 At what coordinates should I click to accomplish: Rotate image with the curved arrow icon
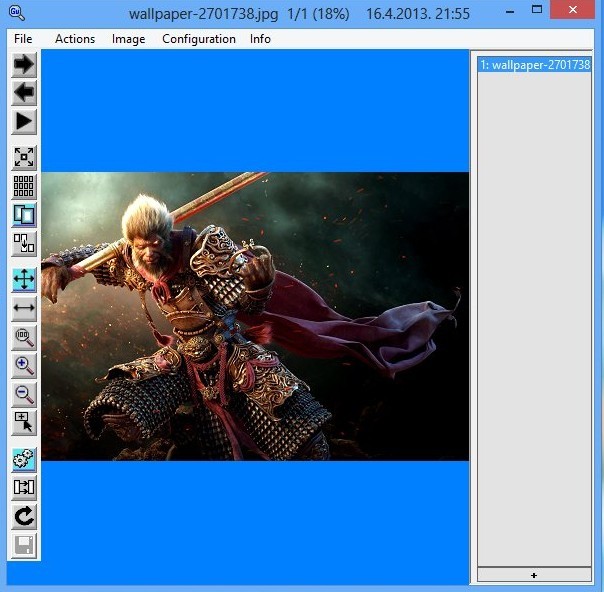[24, 517]
